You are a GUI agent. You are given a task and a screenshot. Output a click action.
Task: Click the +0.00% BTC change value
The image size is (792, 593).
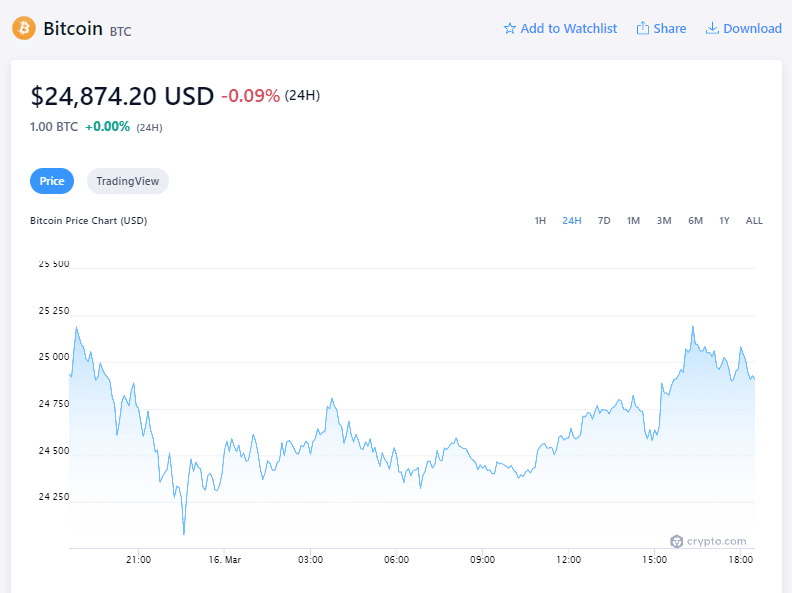[108, 126]
